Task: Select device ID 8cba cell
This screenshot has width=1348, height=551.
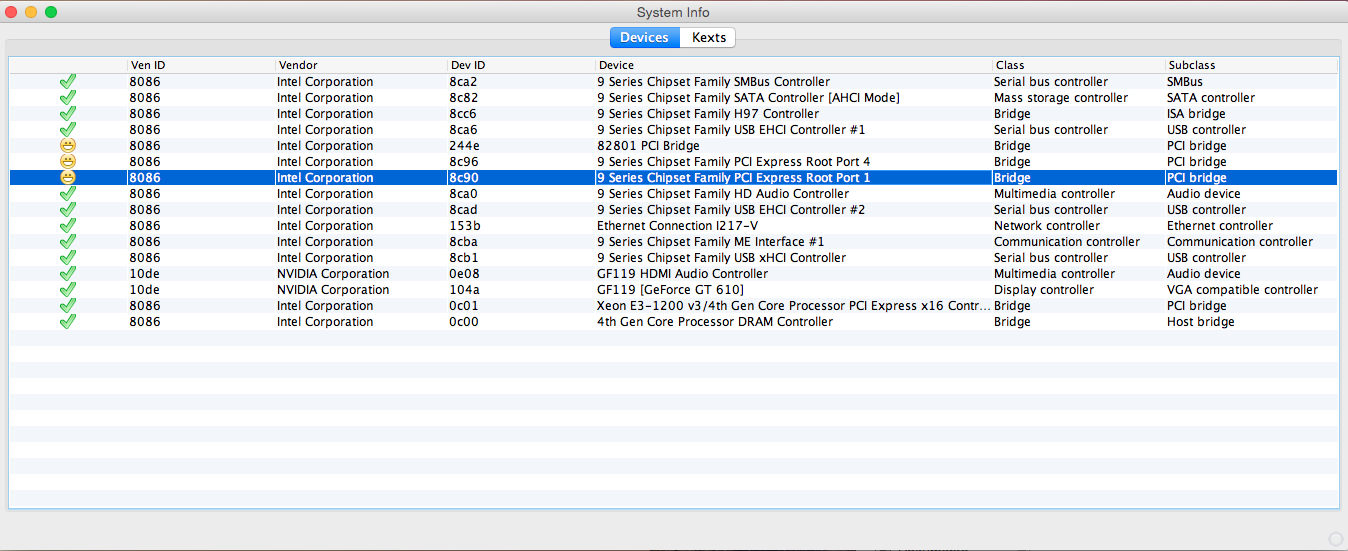Action: click(464, 242)
